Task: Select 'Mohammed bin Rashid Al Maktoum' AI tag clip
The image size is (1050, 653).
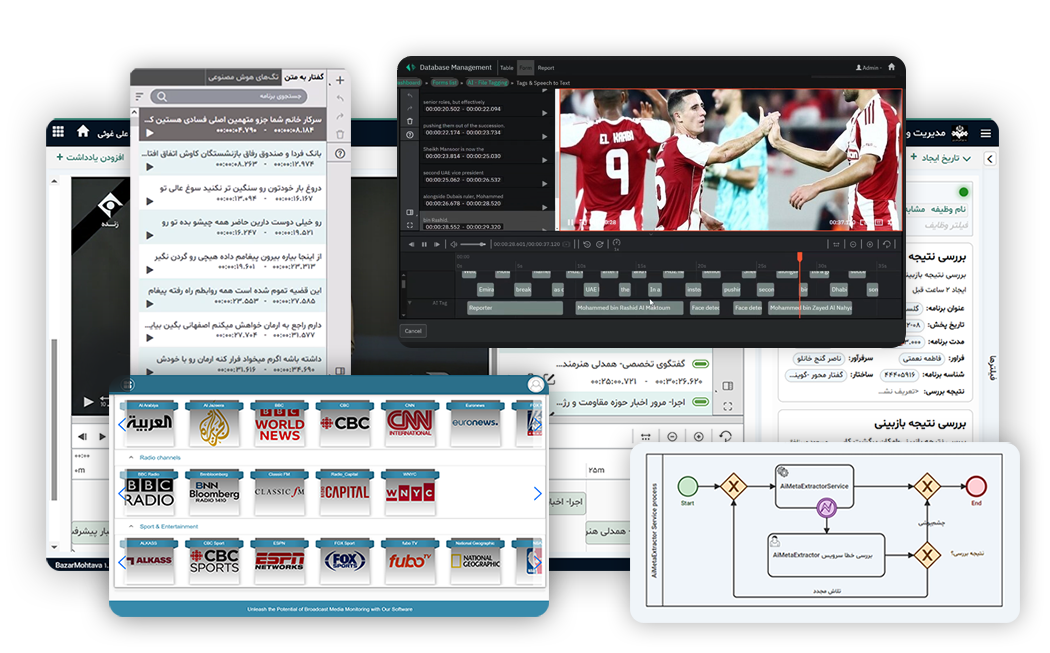Action: point(629,308)
